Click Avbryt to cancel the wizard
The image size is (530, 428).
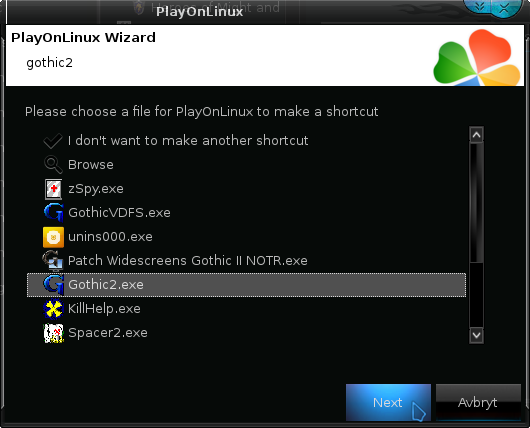click(478, 402)
